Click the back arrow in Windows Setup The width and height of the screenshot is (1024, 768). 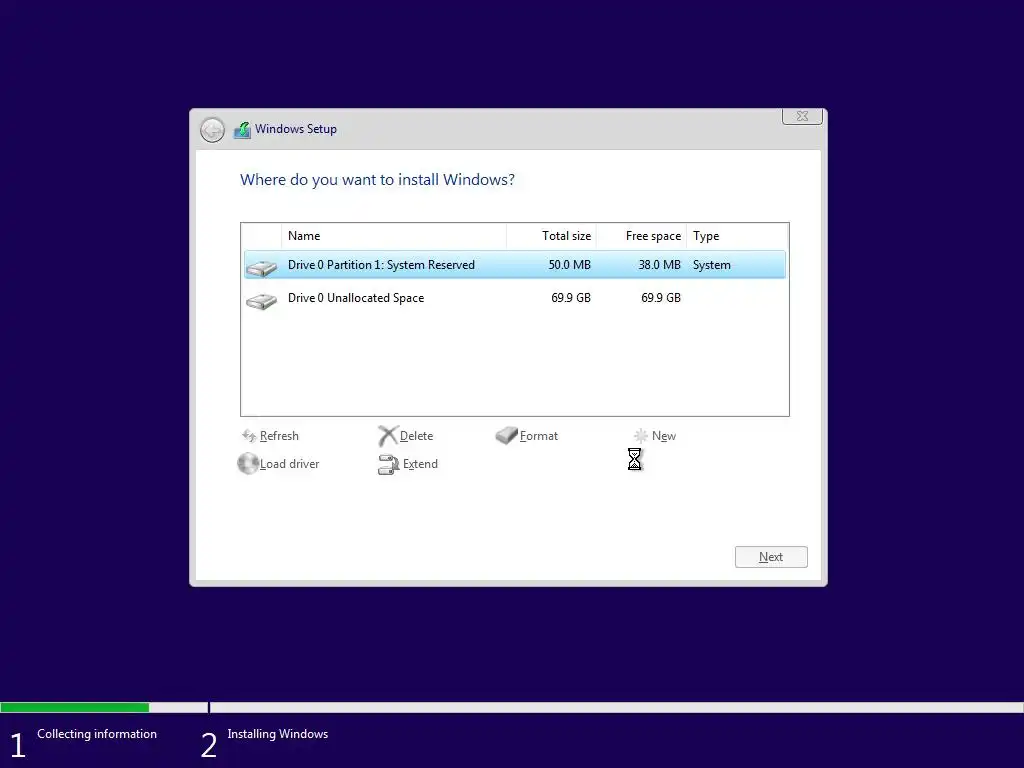(x=212, y=130)
